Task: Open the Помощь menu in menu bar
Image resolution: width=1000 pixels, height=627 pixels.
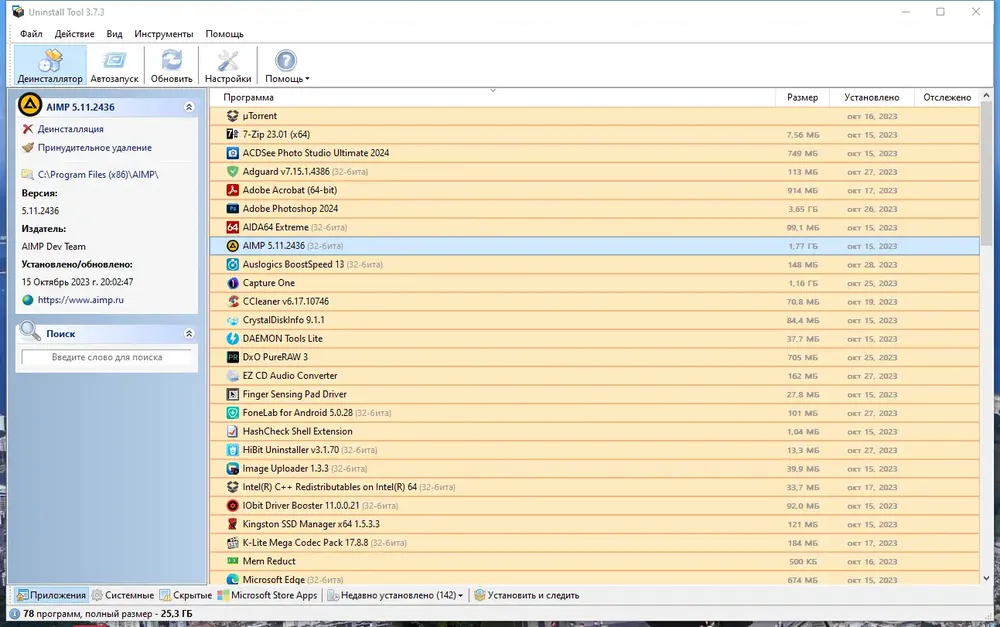Action: [224, 34]
